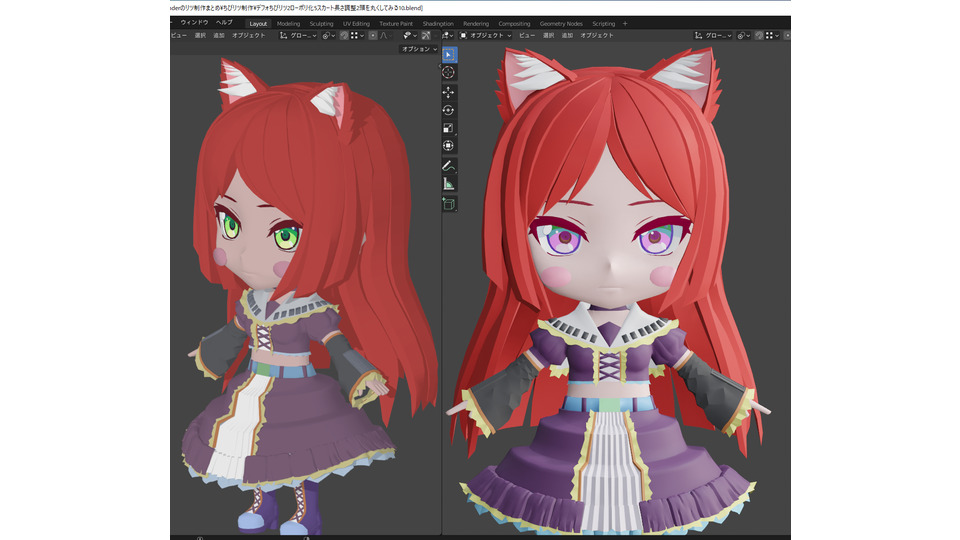Open snap settings dropdown in left viewport

(357, 36)
